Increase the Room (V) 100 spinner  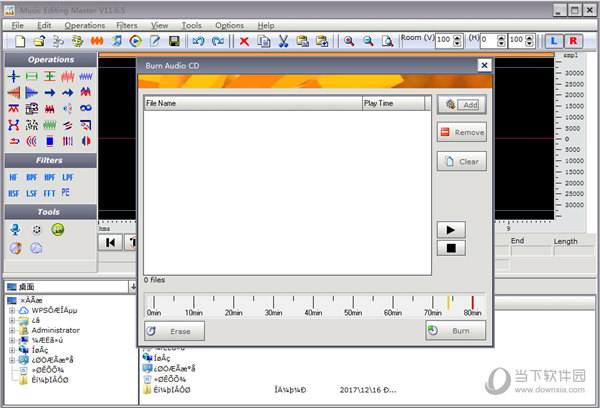click(x=457, y=38)
